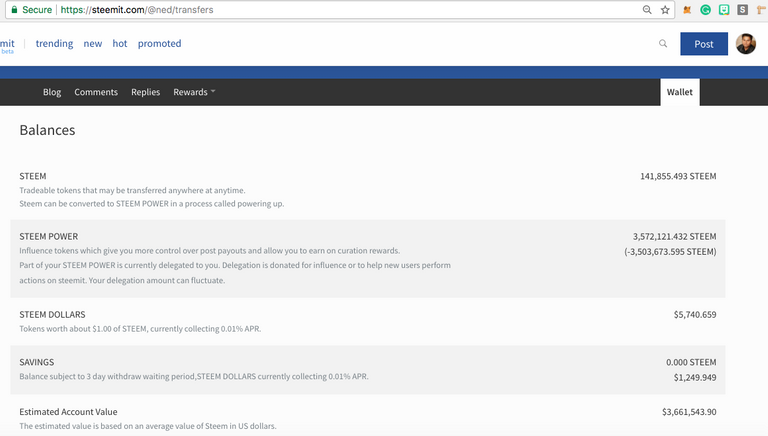
Task: Go to trending posts
Action: [54, 44]
